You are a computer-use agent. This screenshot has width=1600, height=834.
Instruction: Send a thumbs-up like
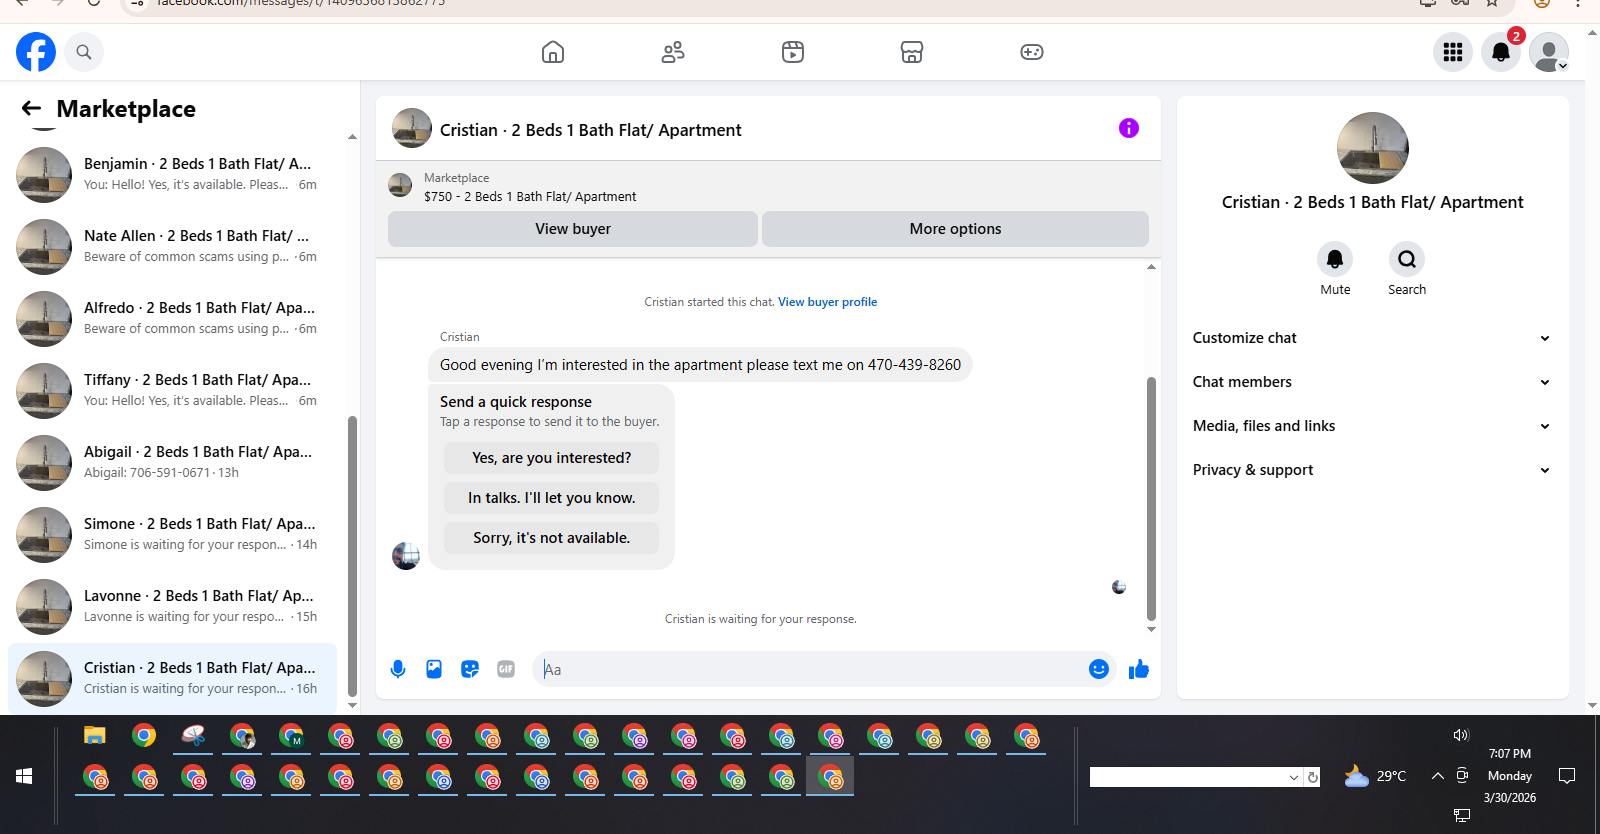tap(1139, 669)
